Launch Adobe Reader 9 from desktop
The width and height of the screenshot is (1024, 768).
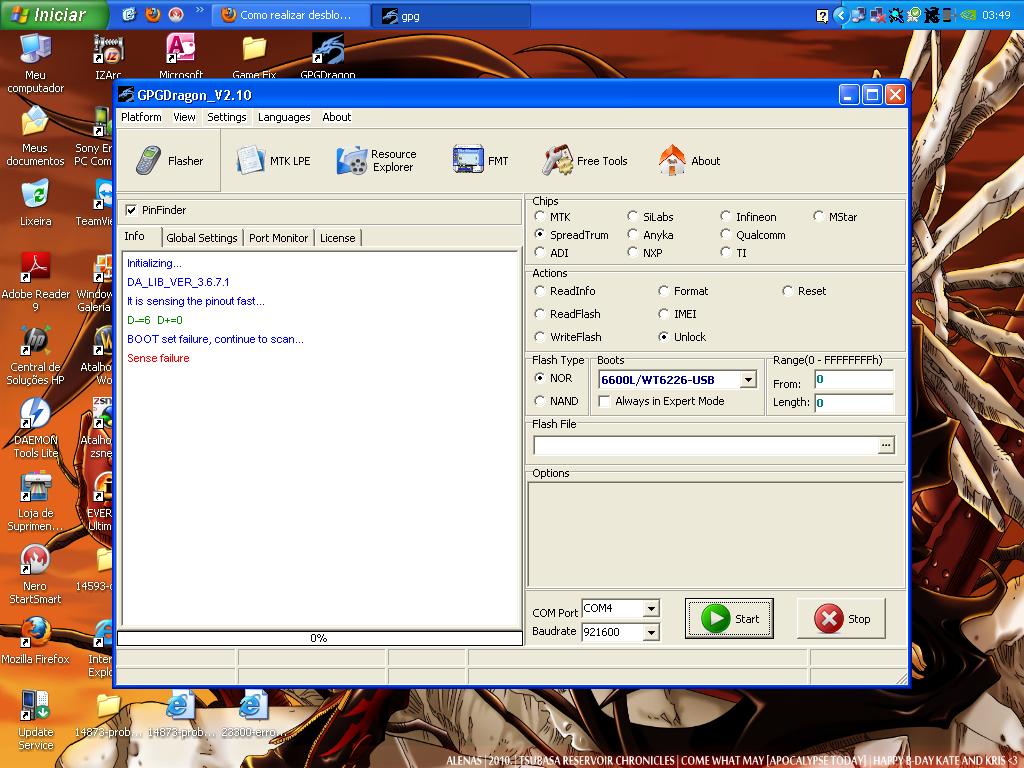pos(35,282)
